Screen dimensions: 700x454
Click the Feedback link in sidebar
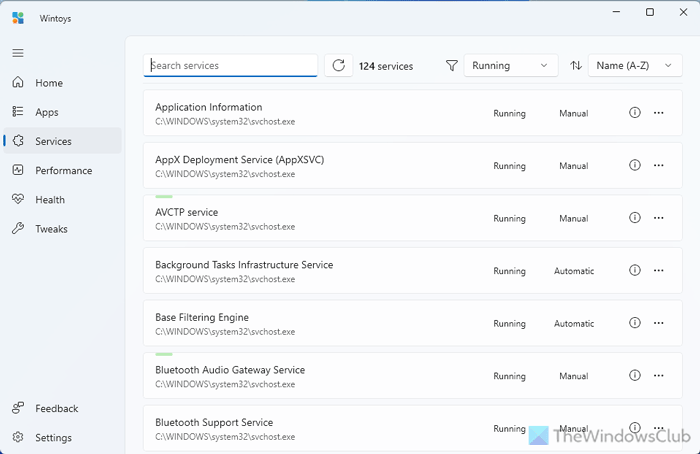point(56,408)
